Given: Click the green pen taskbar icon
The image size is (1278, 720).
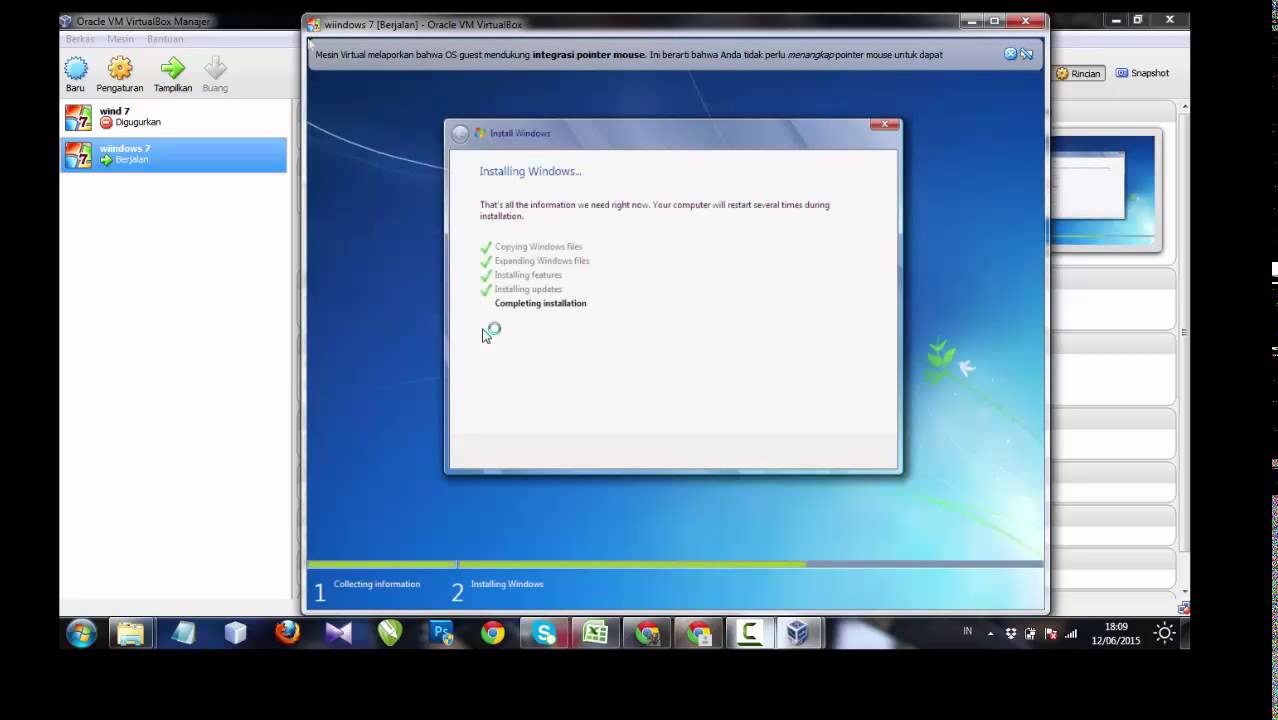Looking at the screenshot, I should (390, 633).
